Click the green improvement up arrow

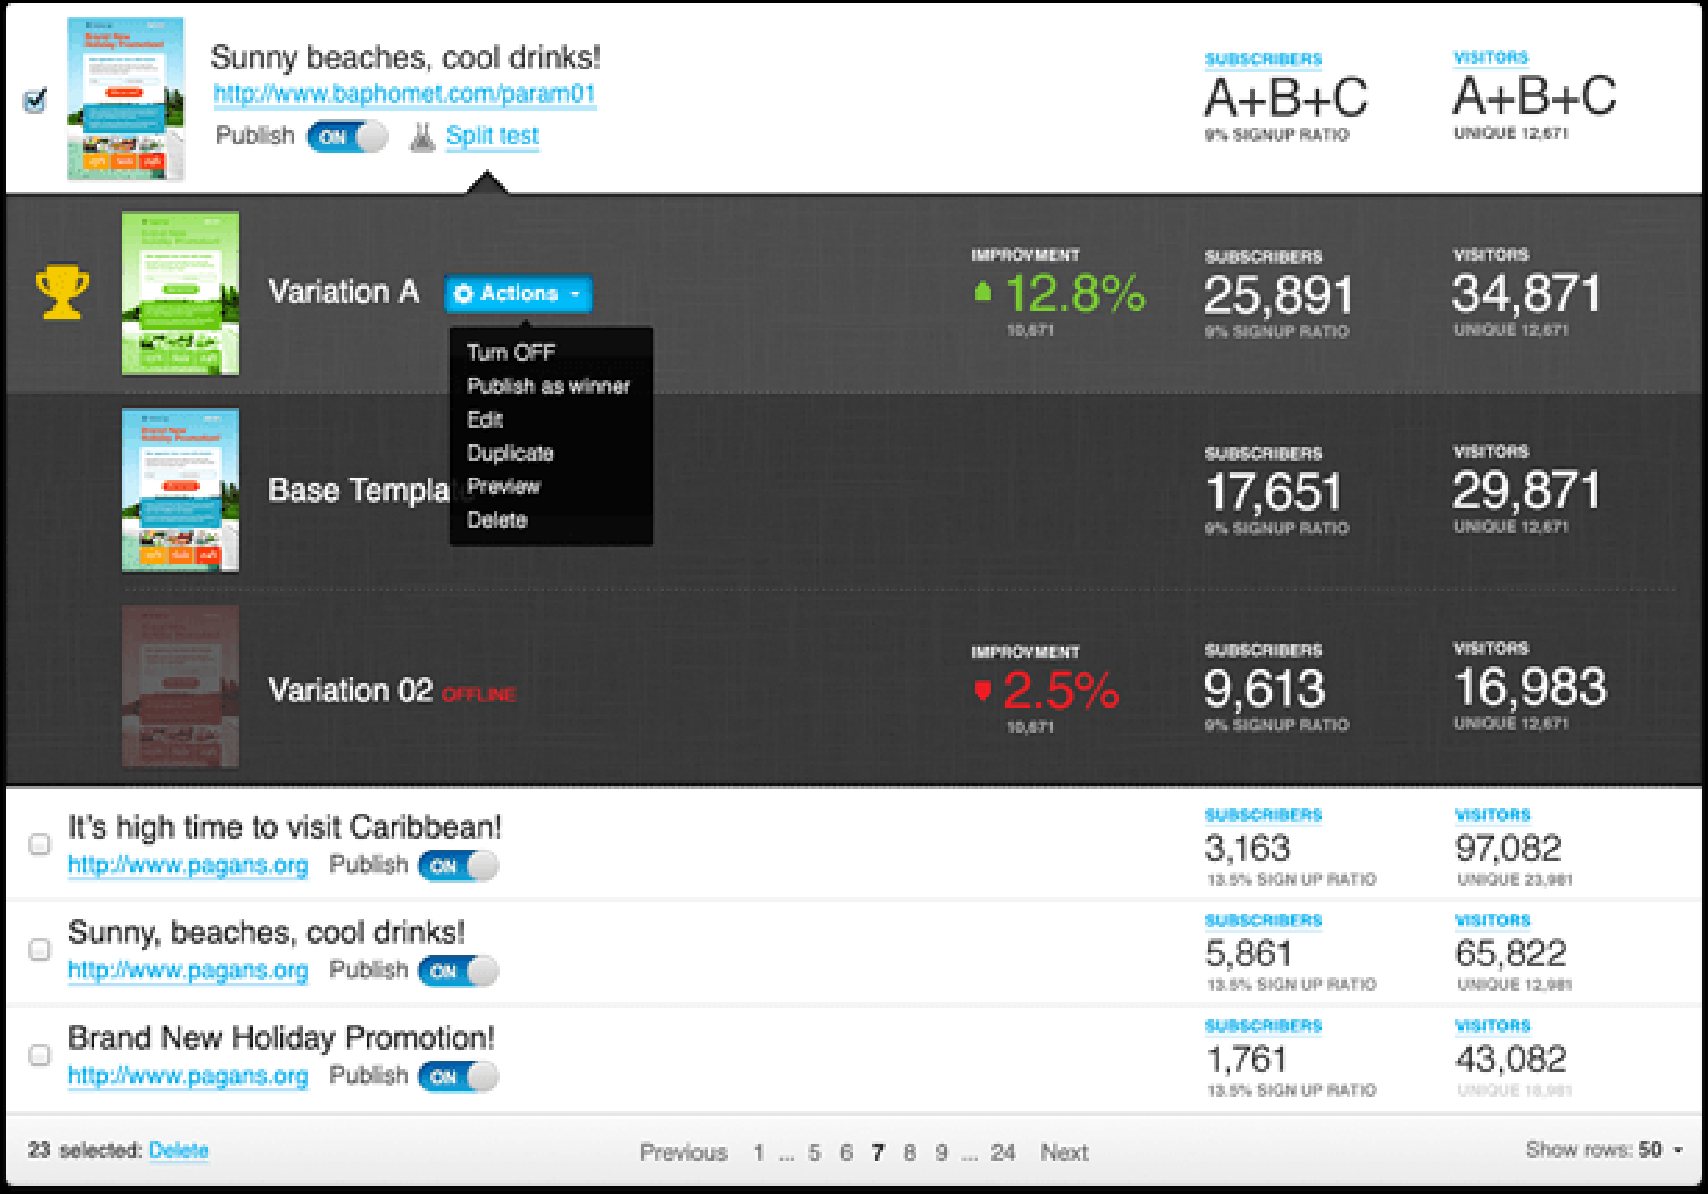click(x=983, y=292)
